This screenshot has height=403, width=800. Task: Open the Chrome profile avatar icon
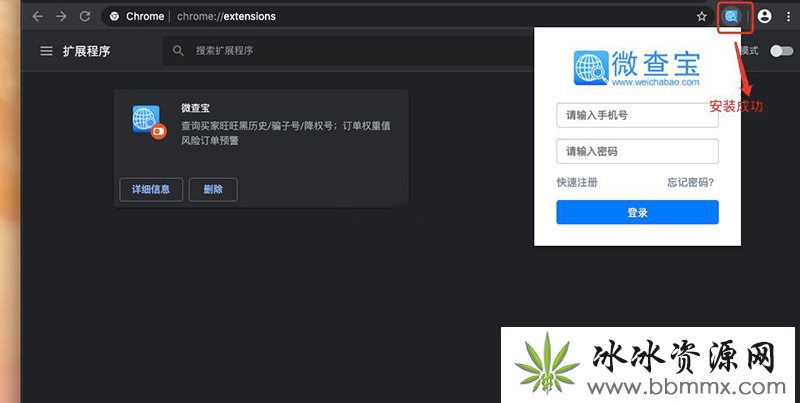[764, 16]
